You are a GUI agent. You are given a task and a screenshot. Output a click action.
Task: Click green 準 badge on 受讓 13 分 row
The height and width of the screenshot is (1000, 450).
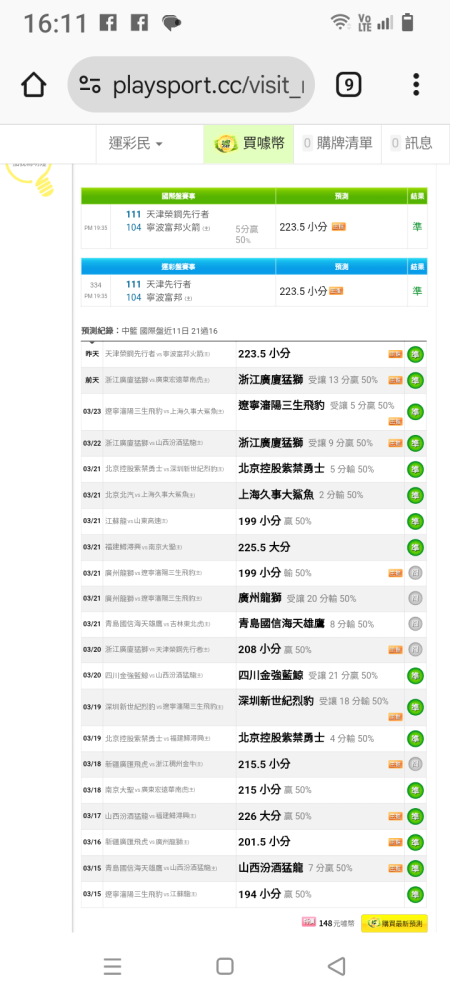(x=416, y=380)
